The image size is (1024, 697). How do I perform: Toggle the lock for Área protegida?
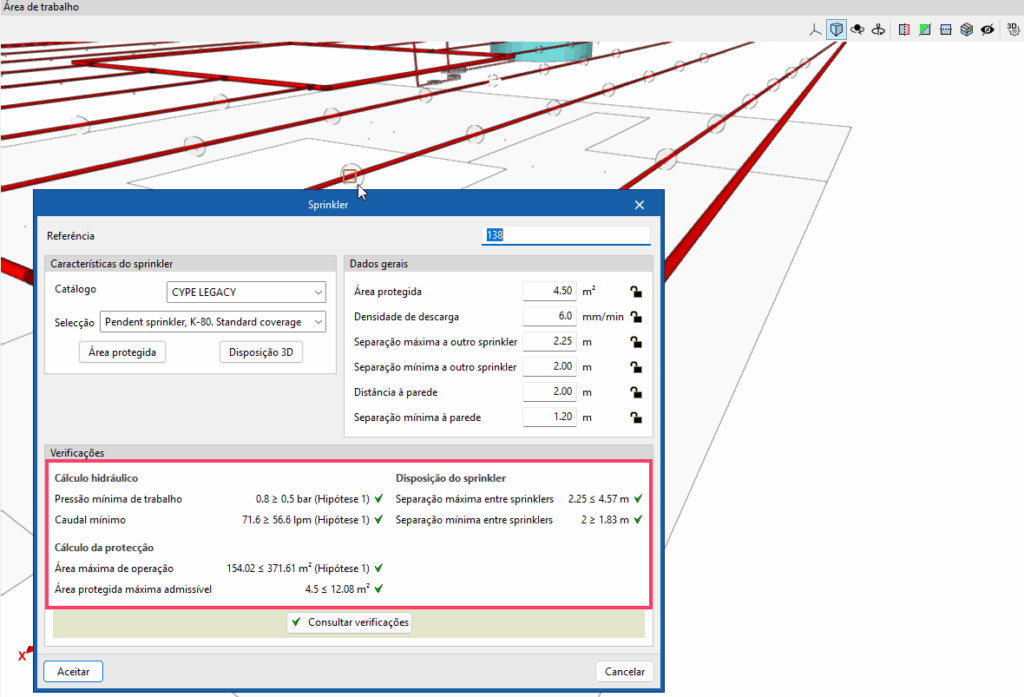point(635,291)
